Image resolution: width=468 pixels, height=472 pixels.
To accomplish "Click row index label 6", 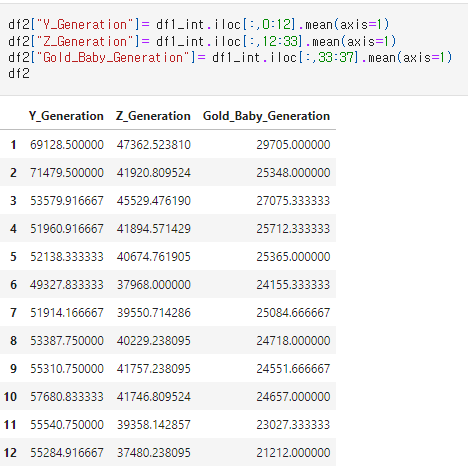I will pos(13,285).
